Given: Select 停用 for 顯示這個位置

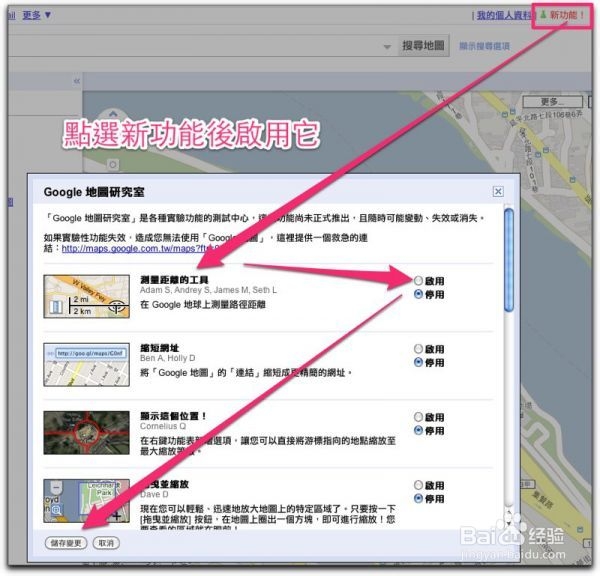Looking at the screenshot, I should pyautogui.click(x=418, y=430).
